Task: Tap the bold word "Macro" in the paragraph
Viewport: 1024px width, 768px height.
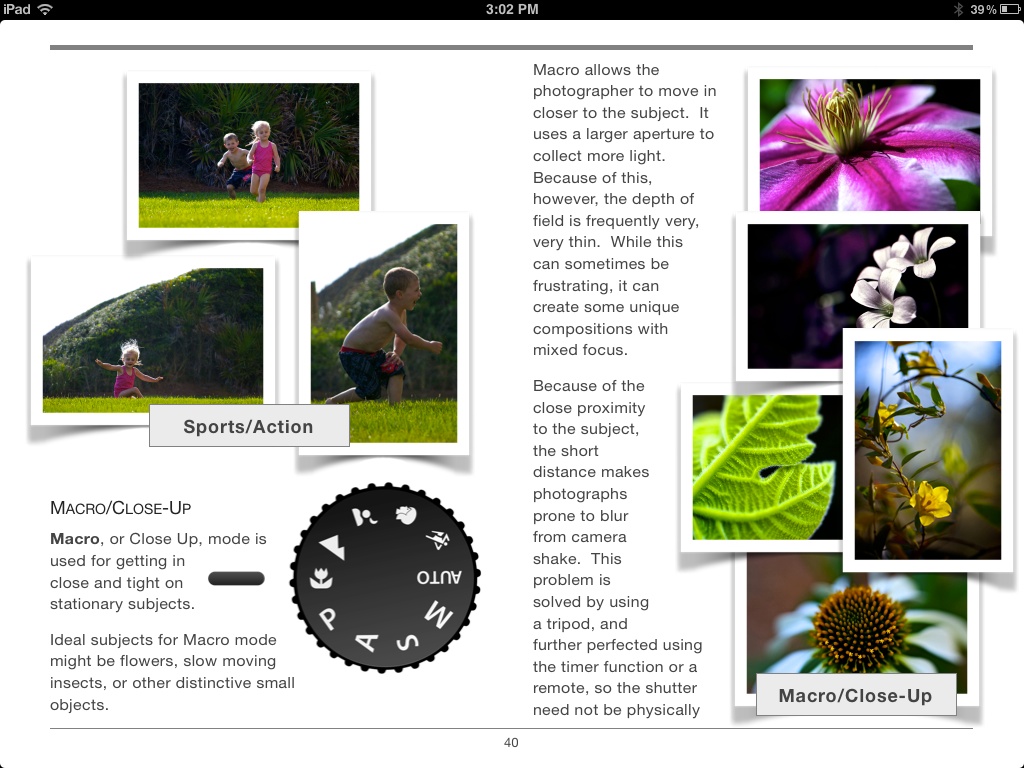Action: point(74,539)
